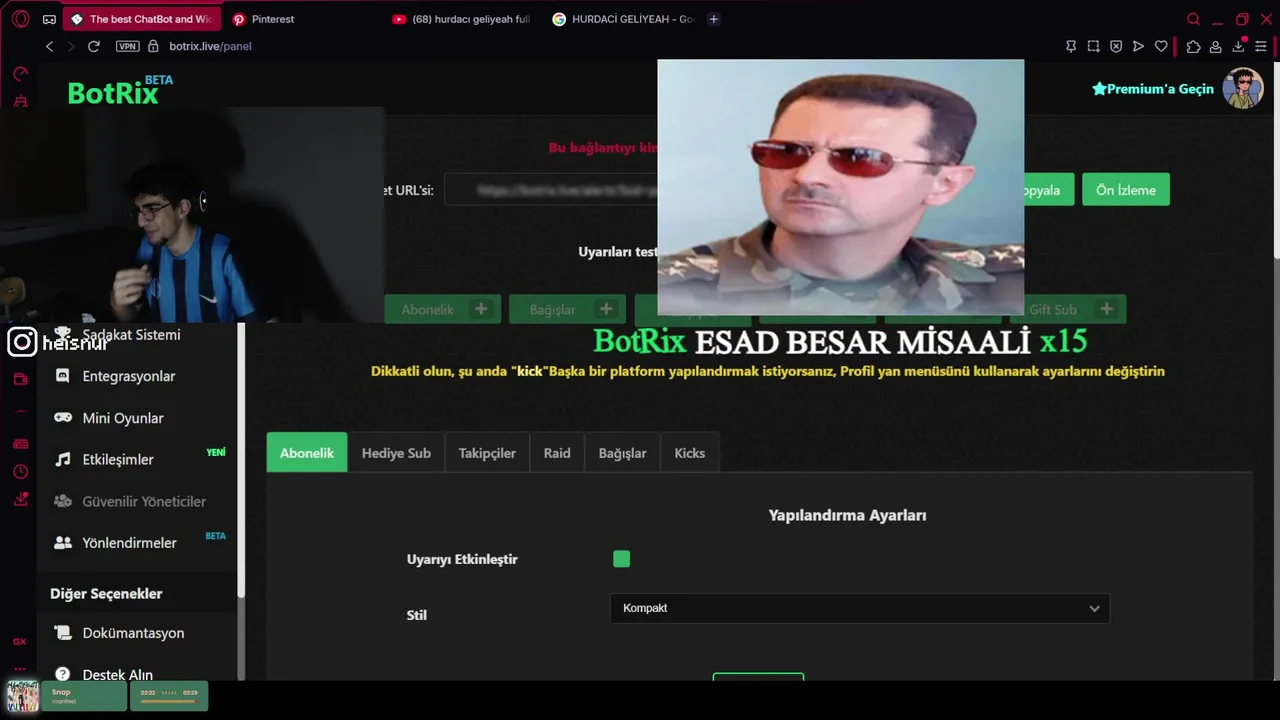Click the sidebar vertical scrollbar

point(241,460)
